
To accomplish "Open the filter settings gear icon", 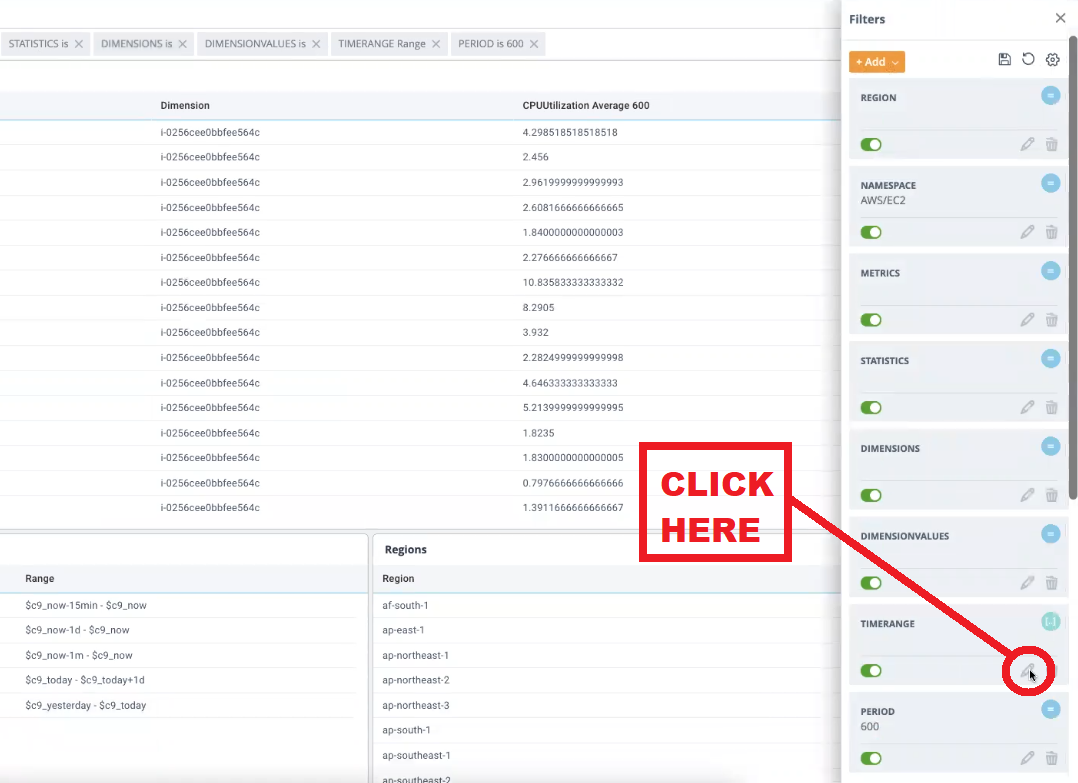I will pyautogui.click(x=1052, y=59).
